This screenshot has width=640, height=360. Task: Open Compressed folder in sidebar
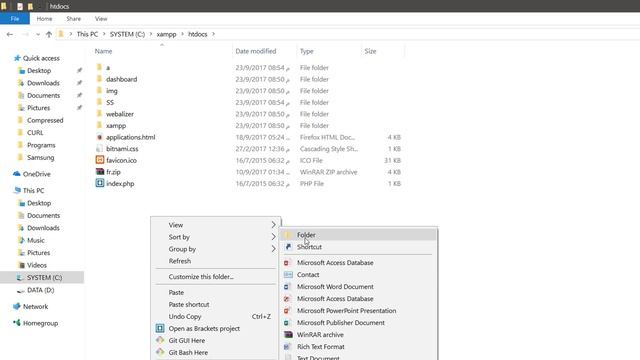coord(45,120)
